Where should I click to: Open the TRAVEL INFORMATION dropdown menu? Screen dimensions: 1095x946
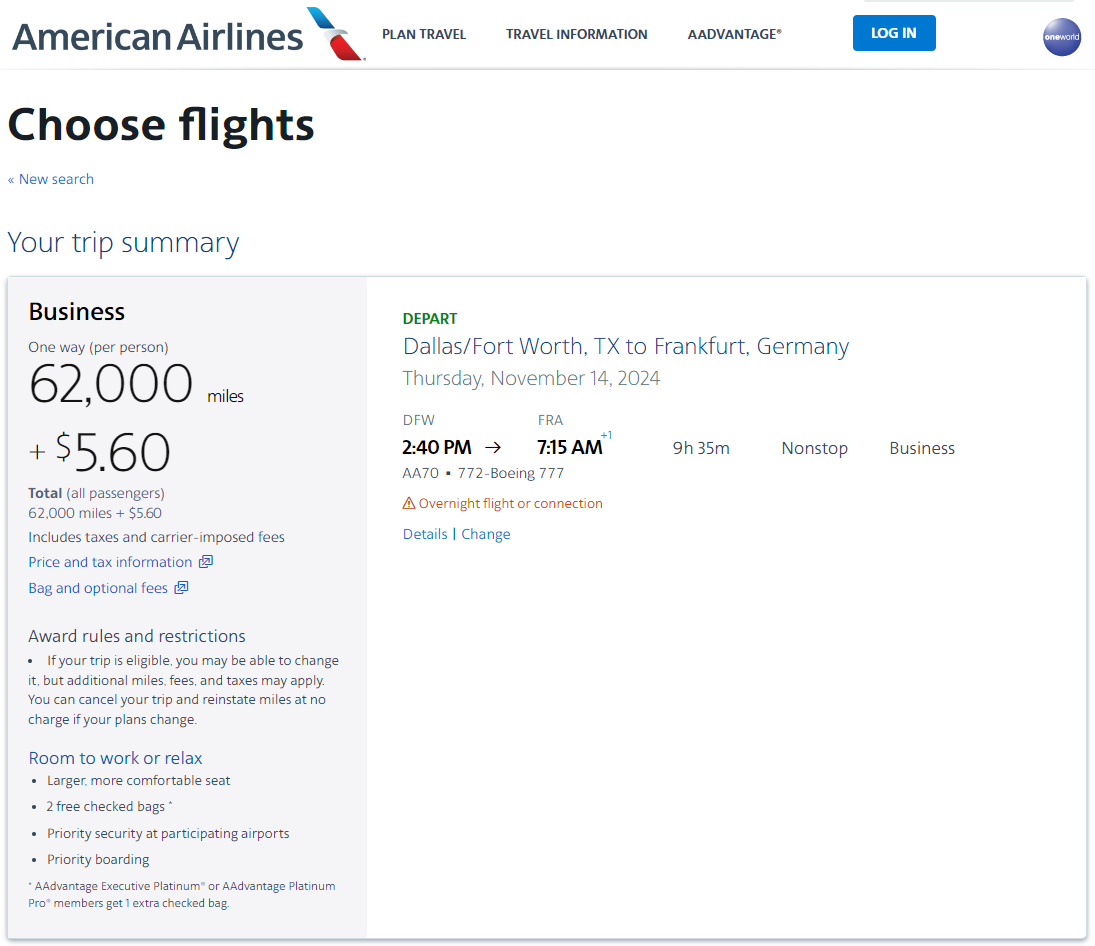tap(577, 34)
